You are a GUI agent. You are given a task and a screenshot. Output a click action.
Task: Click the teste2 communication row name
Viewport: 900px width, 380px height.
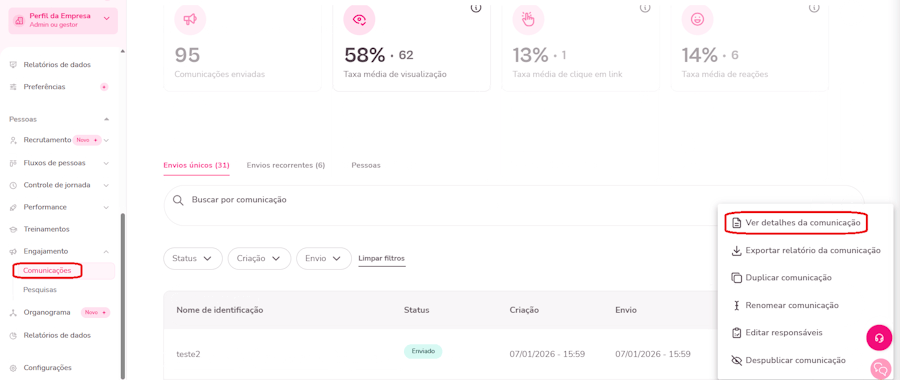click(x=188, y=354)
